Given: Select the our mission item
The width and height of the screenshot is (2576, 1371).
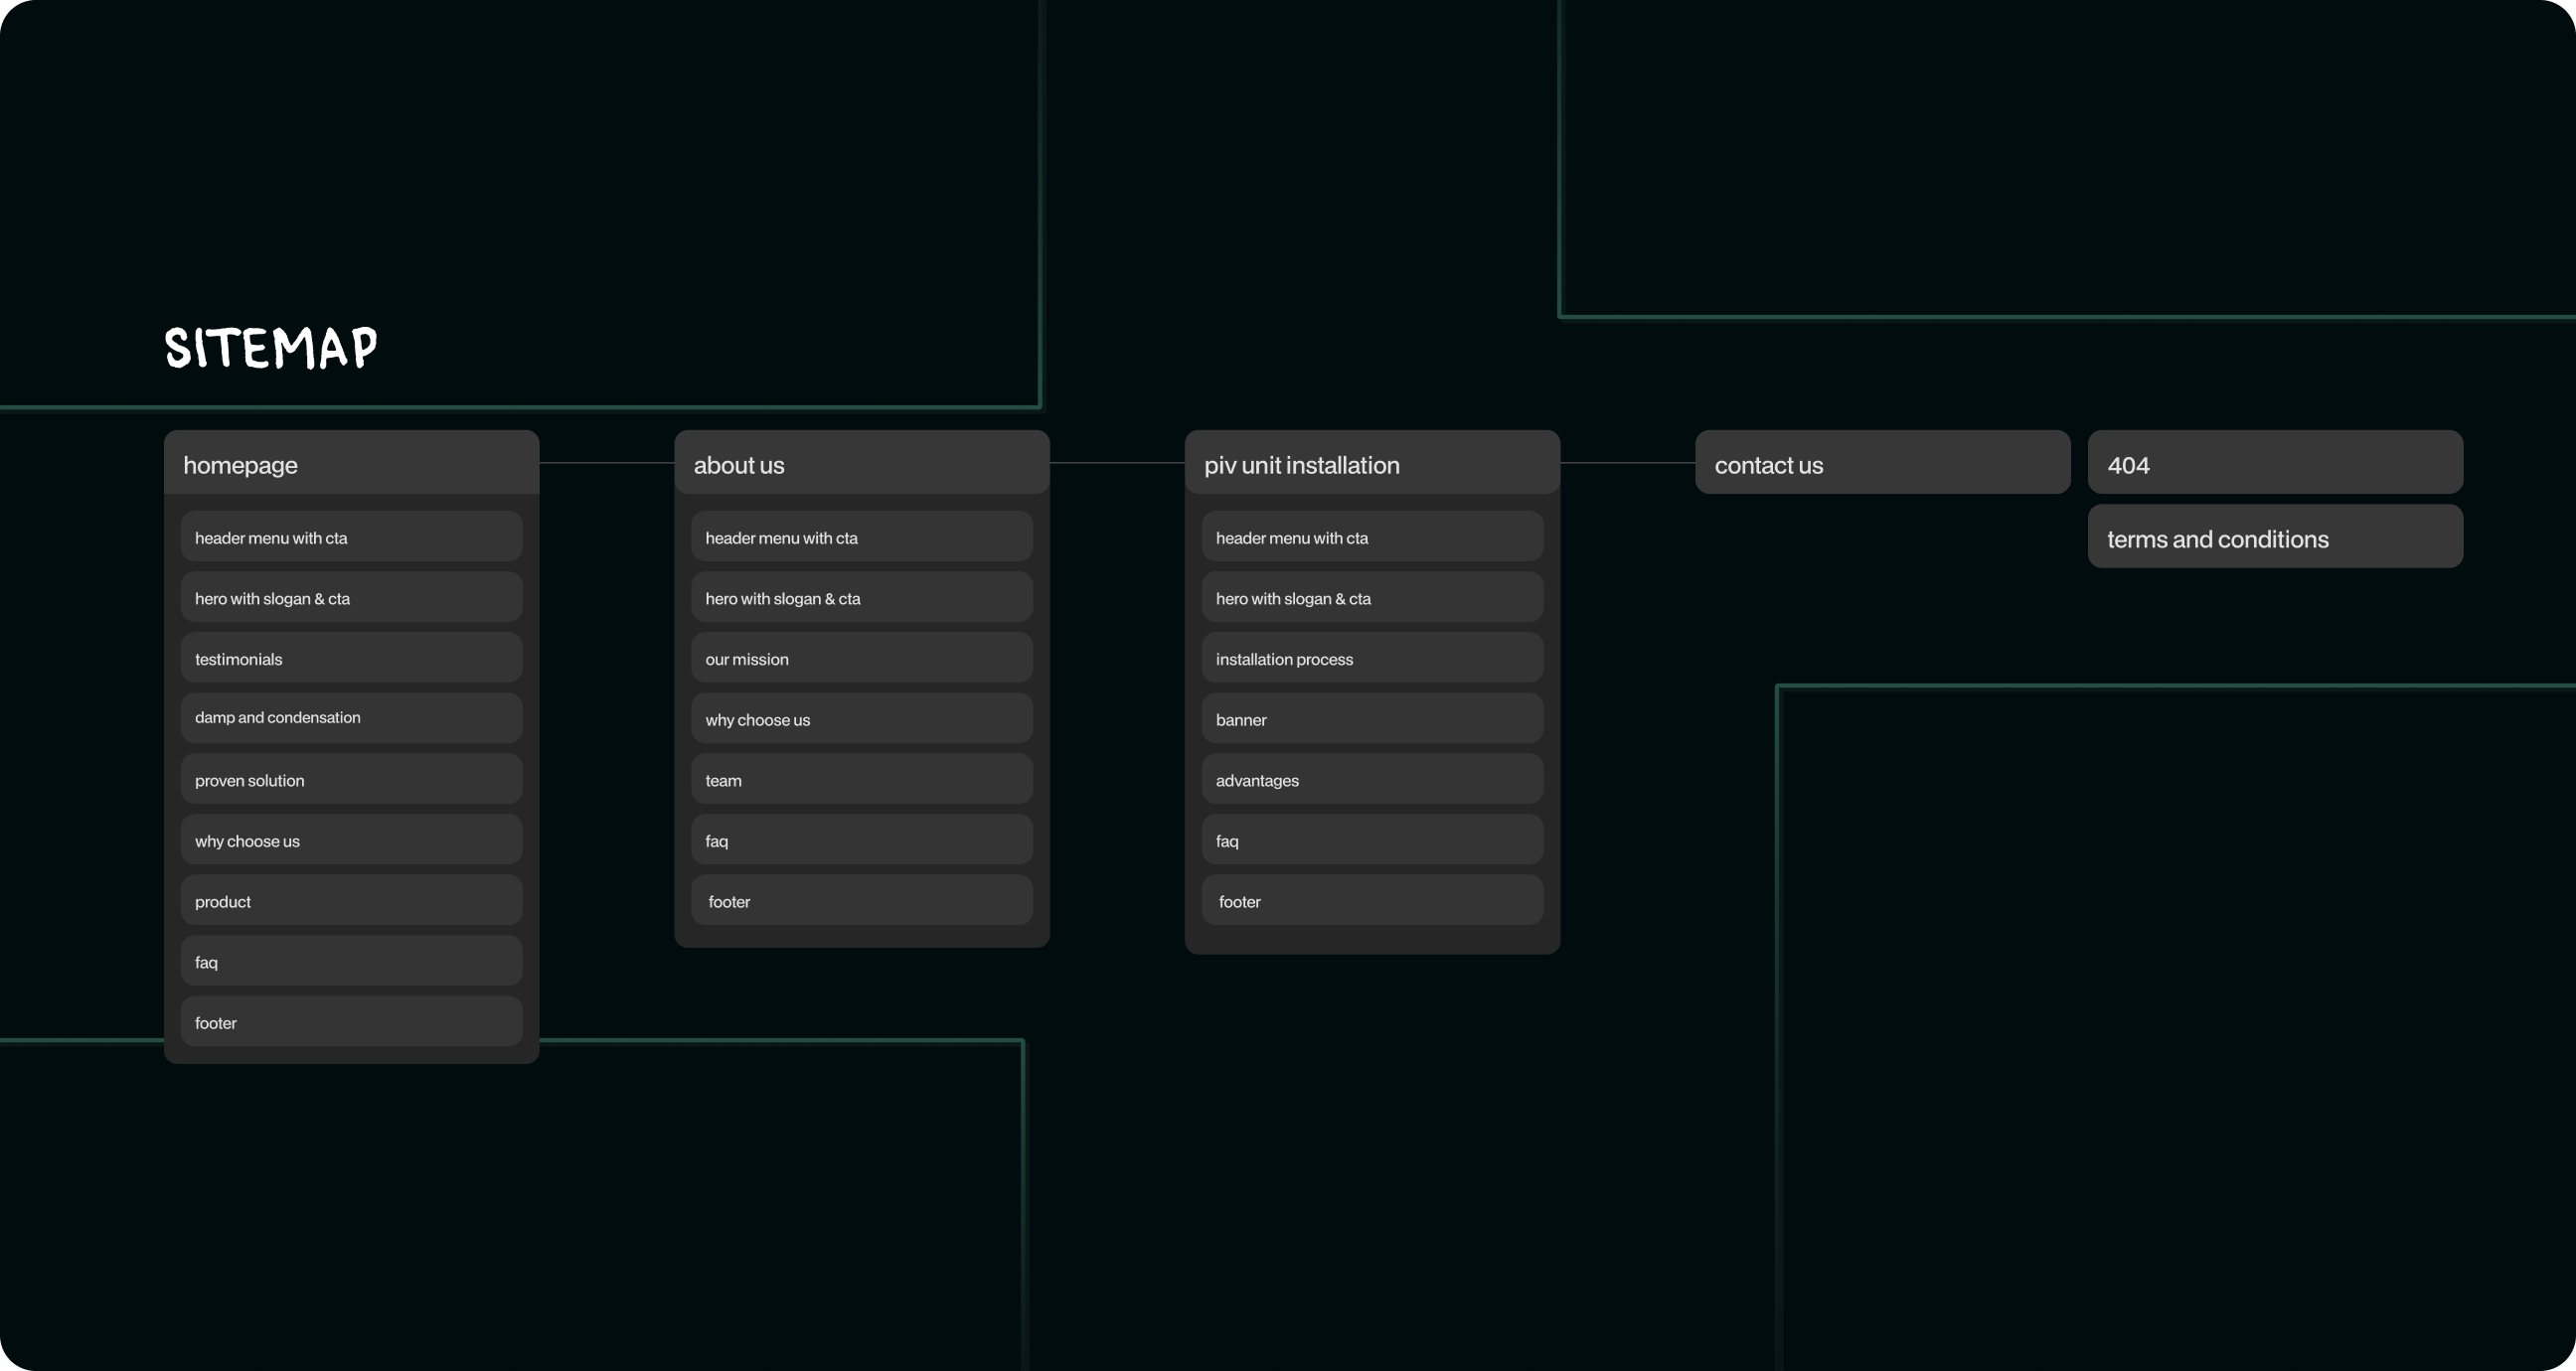Looking at the screenshot, I should click(862, 658).
